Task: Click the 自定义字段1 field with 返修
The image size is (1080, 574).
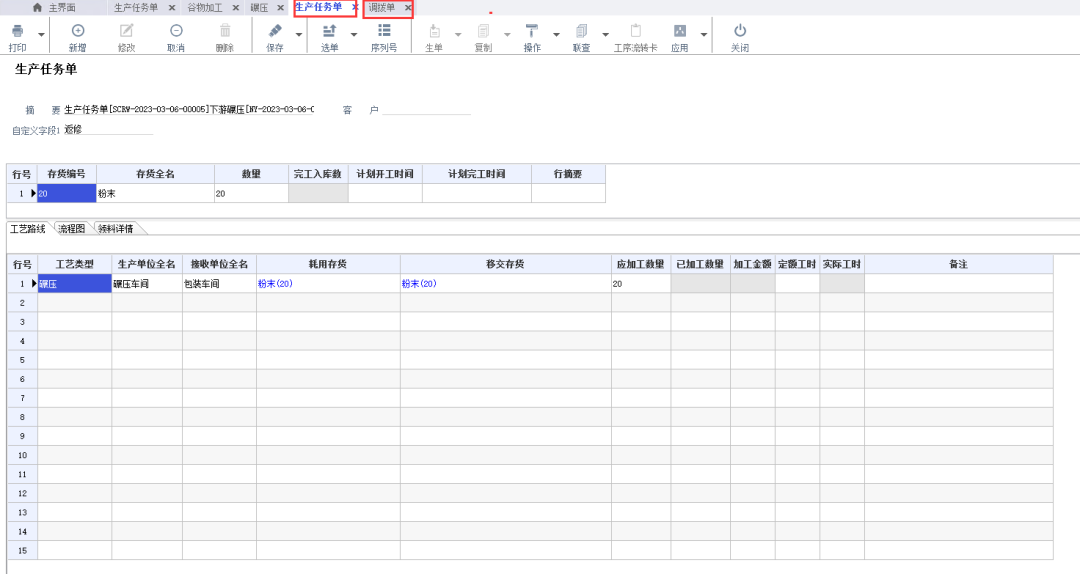Action: [108, 130]
